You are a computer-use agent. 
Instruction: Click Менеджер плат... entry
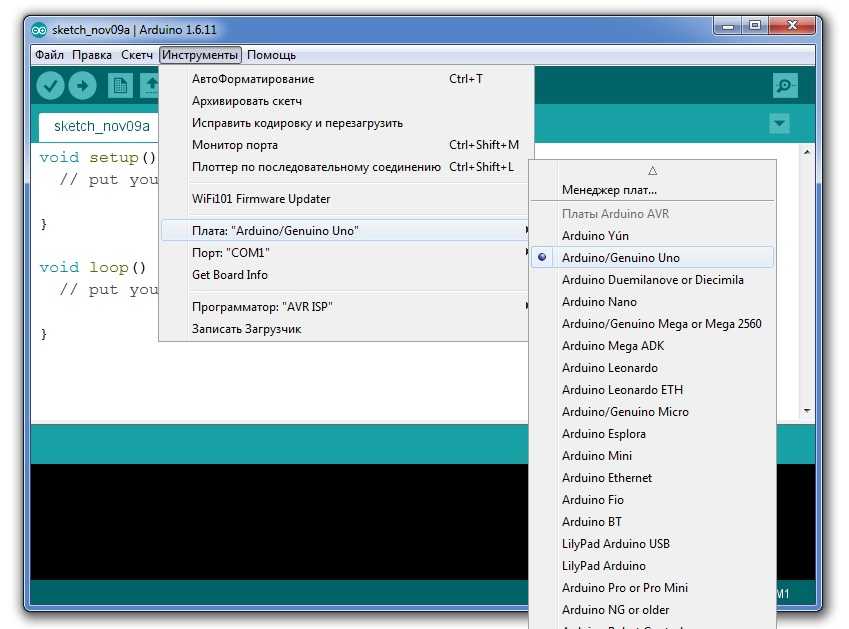click(609, 190)
